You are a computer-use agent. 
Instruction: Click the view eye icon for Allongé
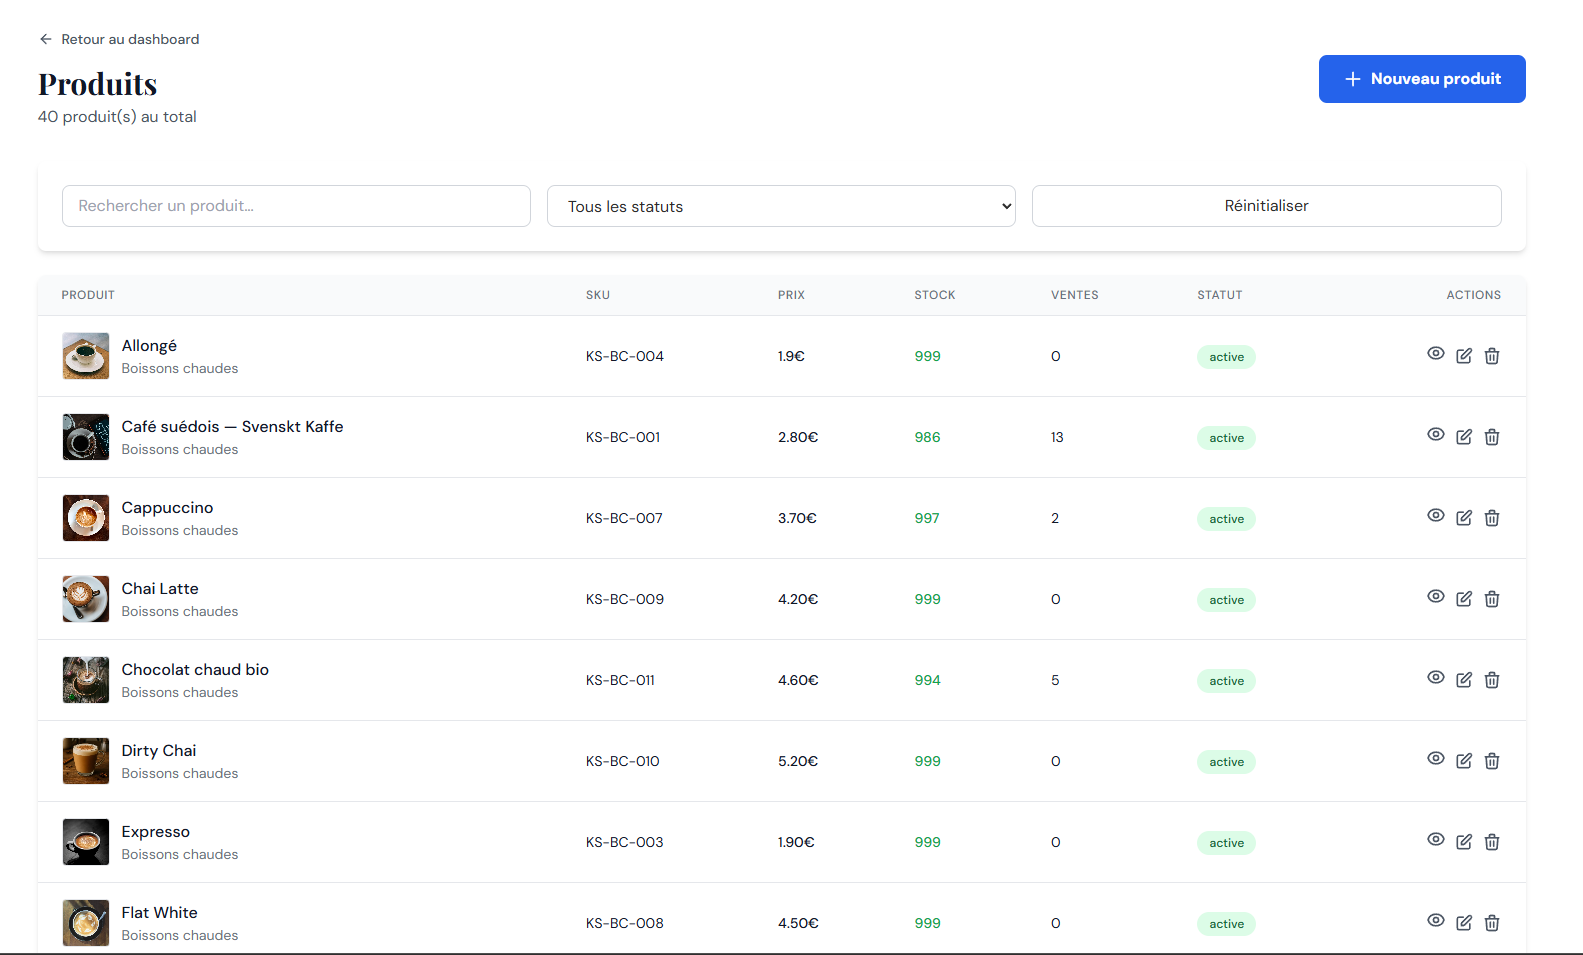[1435, 354]
